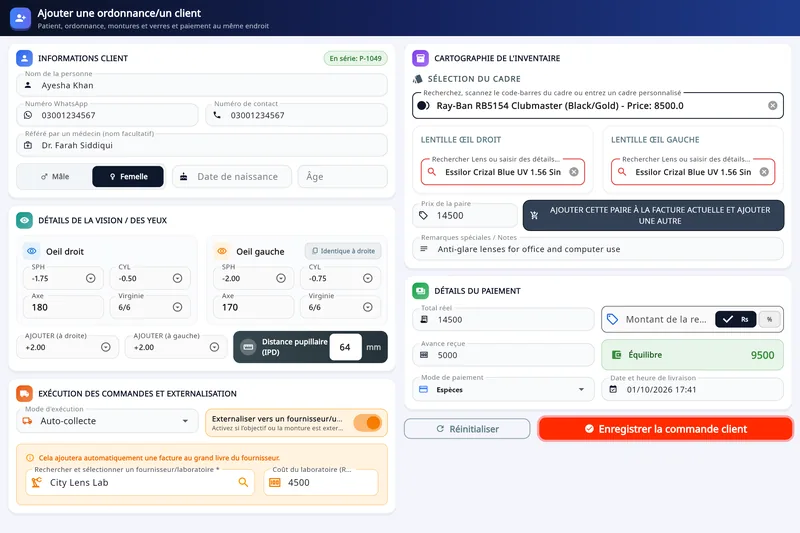800x533 pixels.
Task: Open right eye CYL -0.50 dropdown
Action: (178, 278)
